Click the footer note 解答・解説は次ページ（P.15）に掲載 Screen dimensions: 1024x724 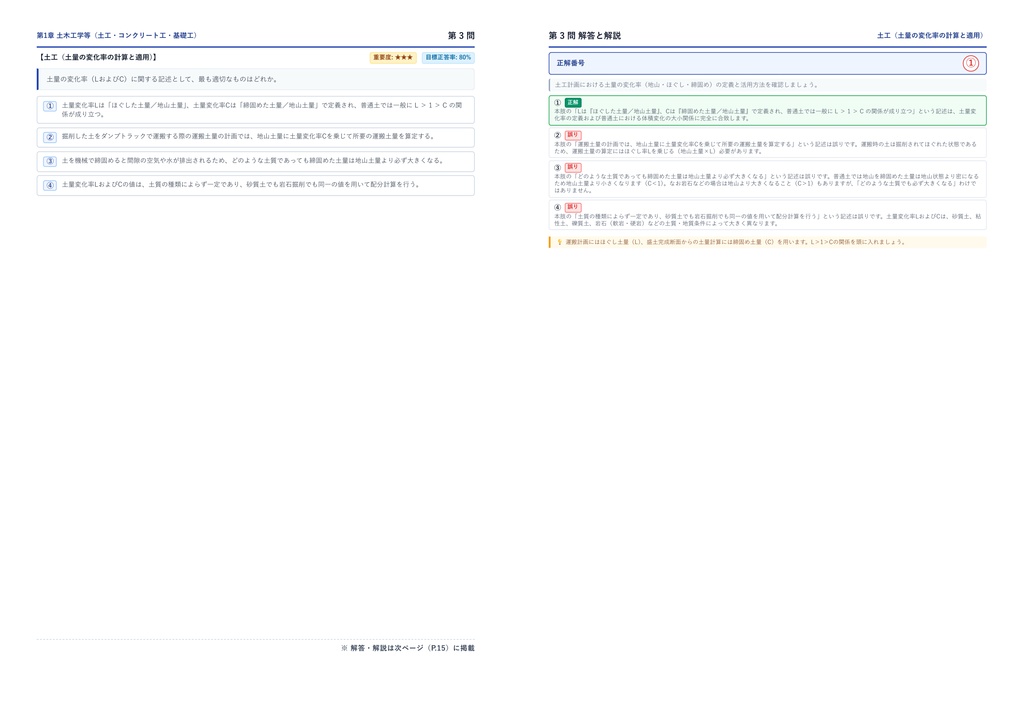pyautogui.click(x=408, y=648)
